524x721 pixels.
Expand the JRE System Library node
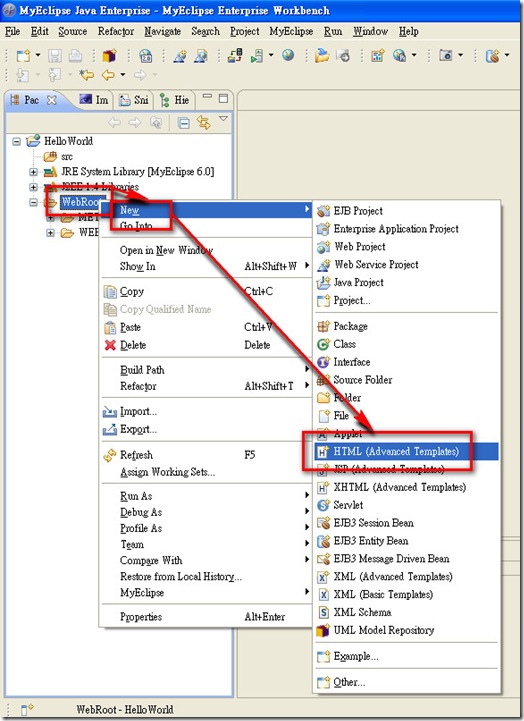click(34, 172)
